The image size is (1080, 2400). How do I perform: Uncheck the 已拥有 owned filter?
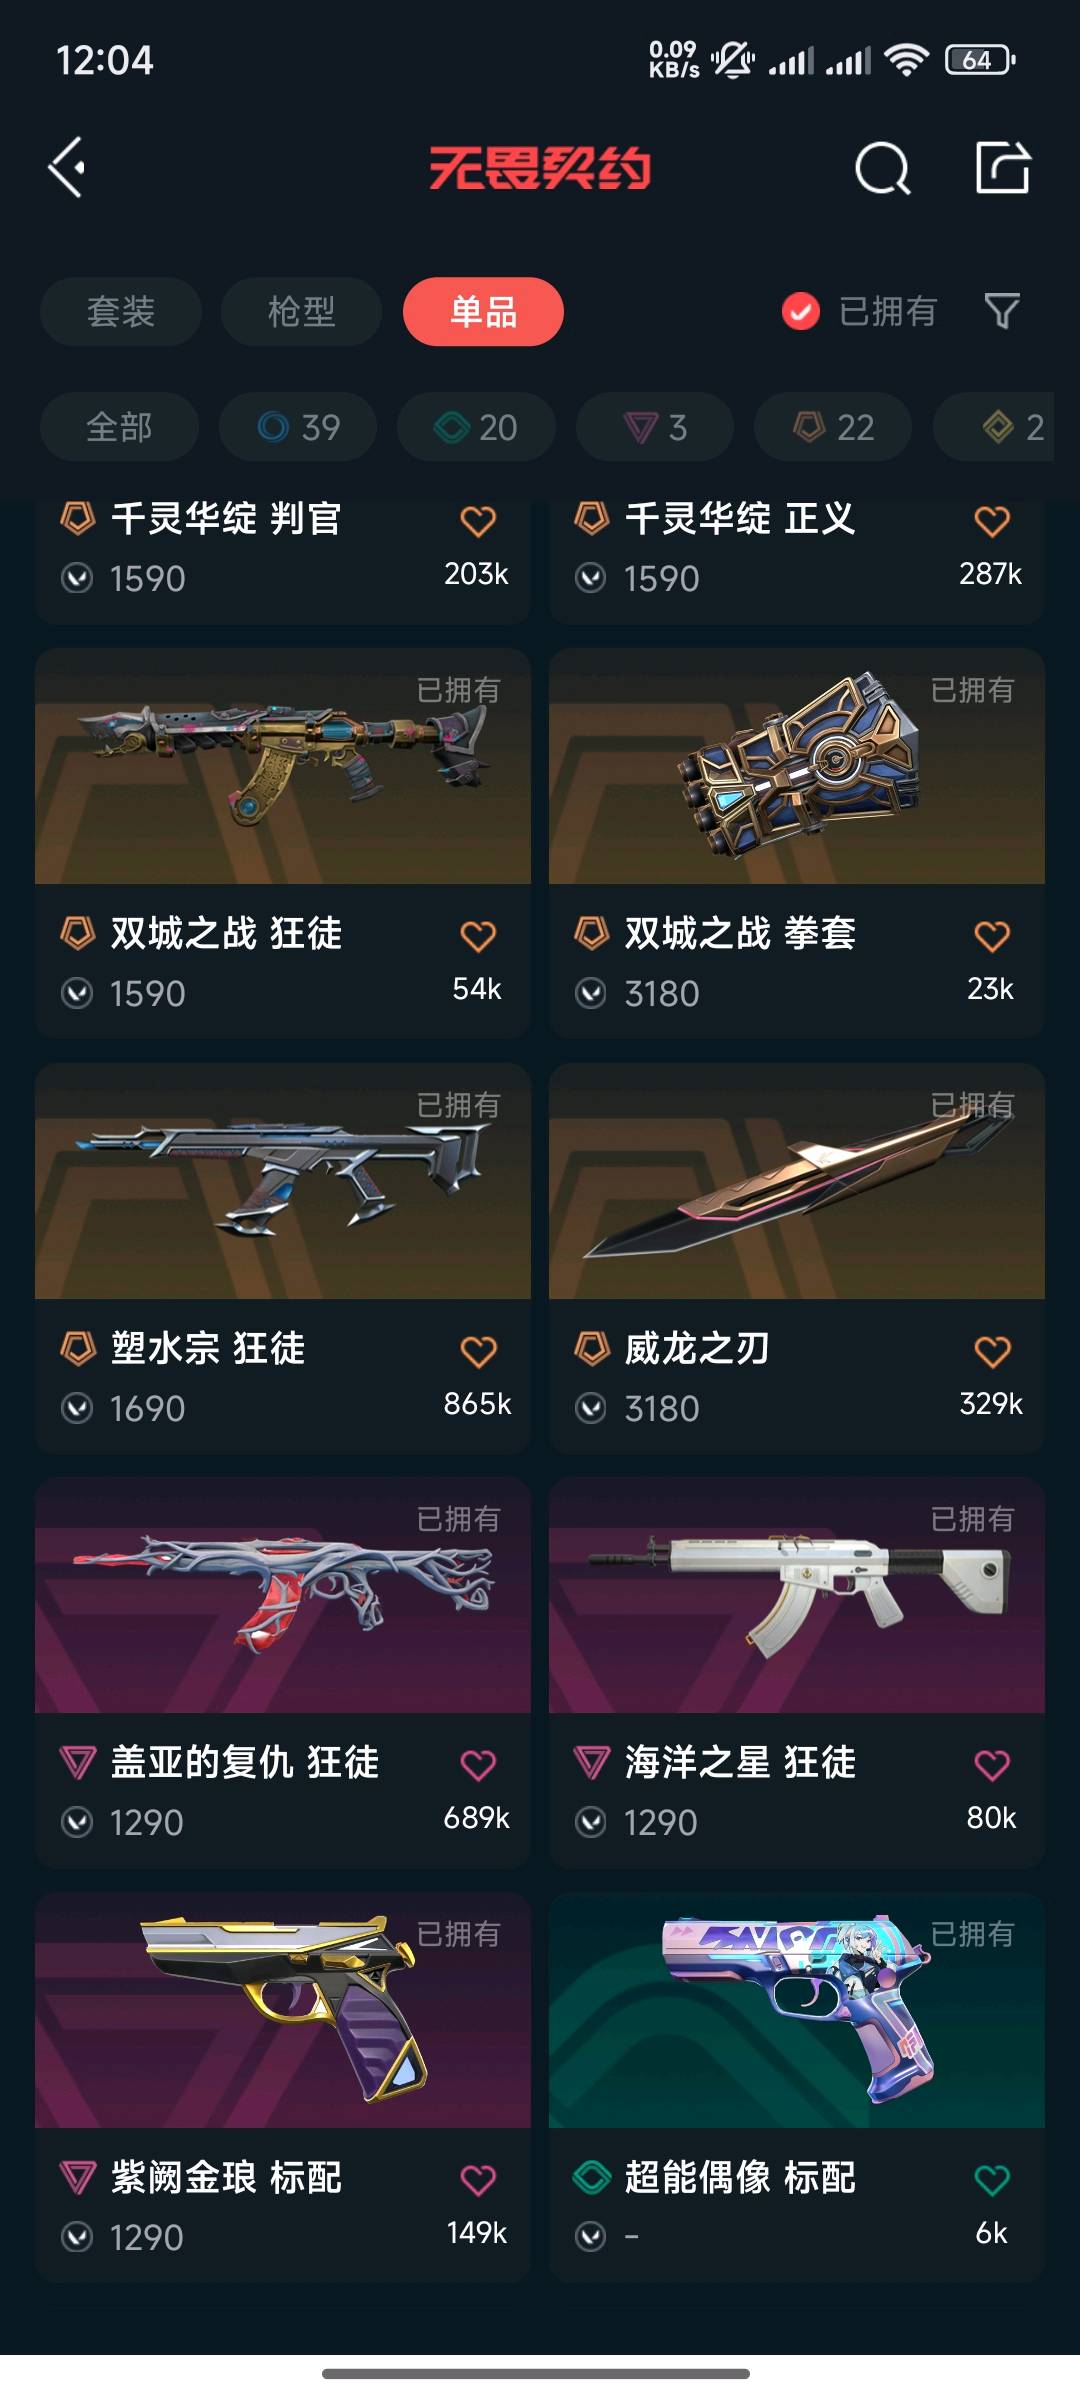(859, 311)
